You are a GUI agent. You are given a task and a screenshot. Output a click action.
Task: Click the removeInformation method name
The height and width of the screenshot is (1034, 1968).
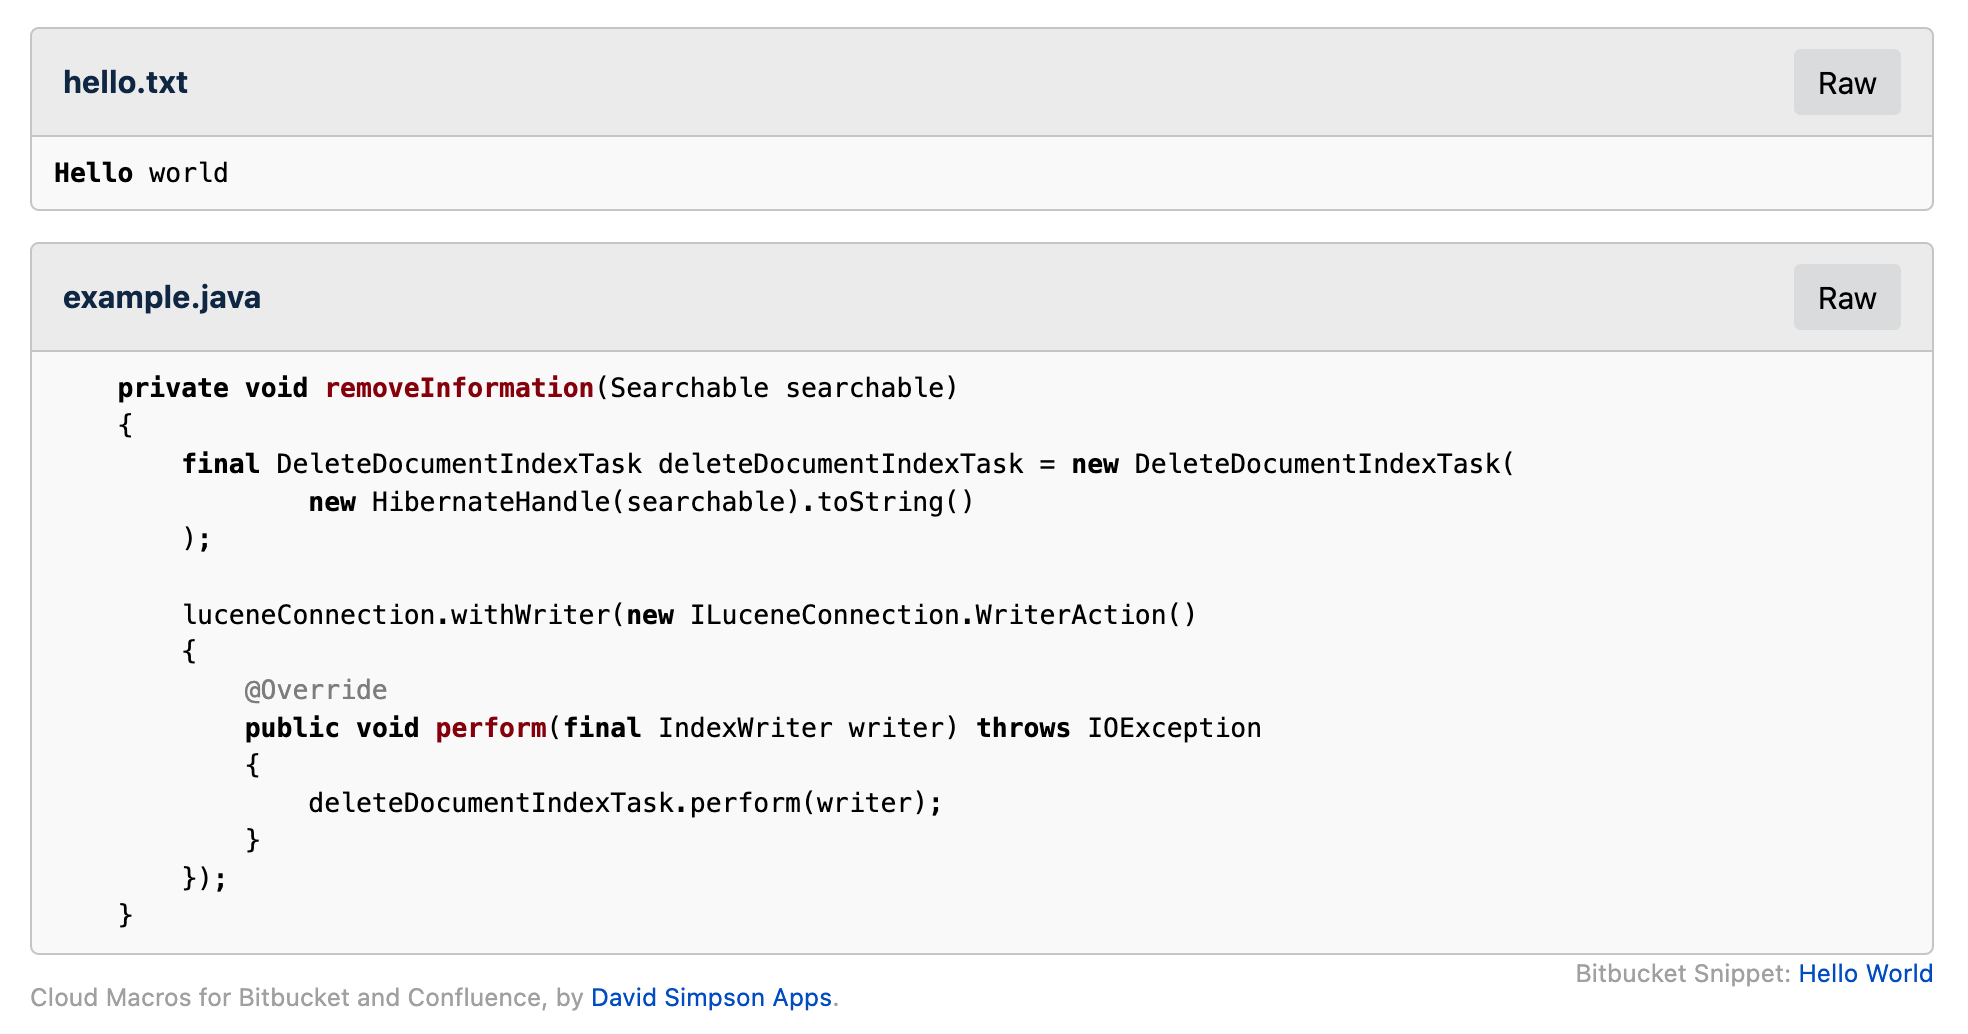pyautogui.click(x=459, y=388)
